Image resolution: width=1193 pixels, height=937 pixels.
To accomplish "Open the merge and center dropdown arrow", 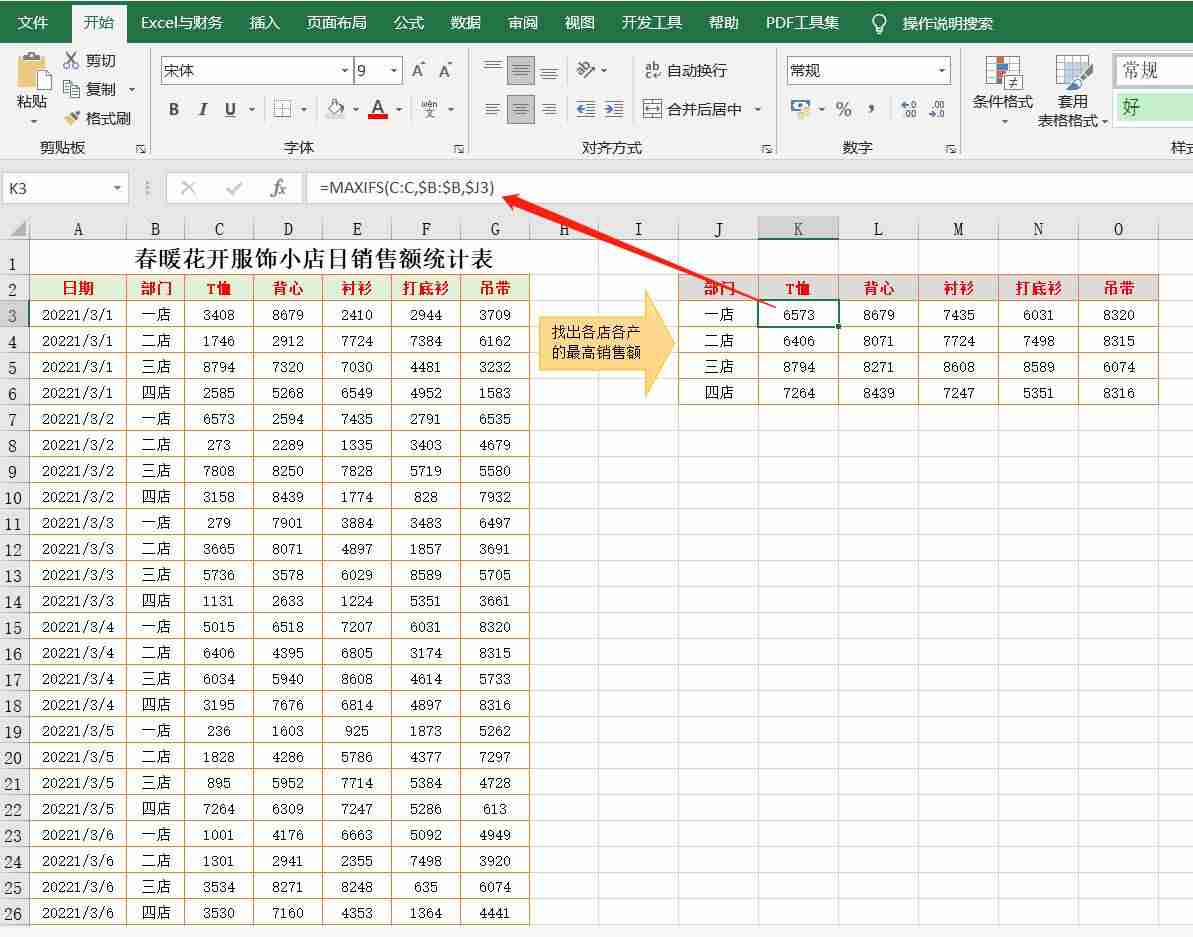I will click(758, 110).
